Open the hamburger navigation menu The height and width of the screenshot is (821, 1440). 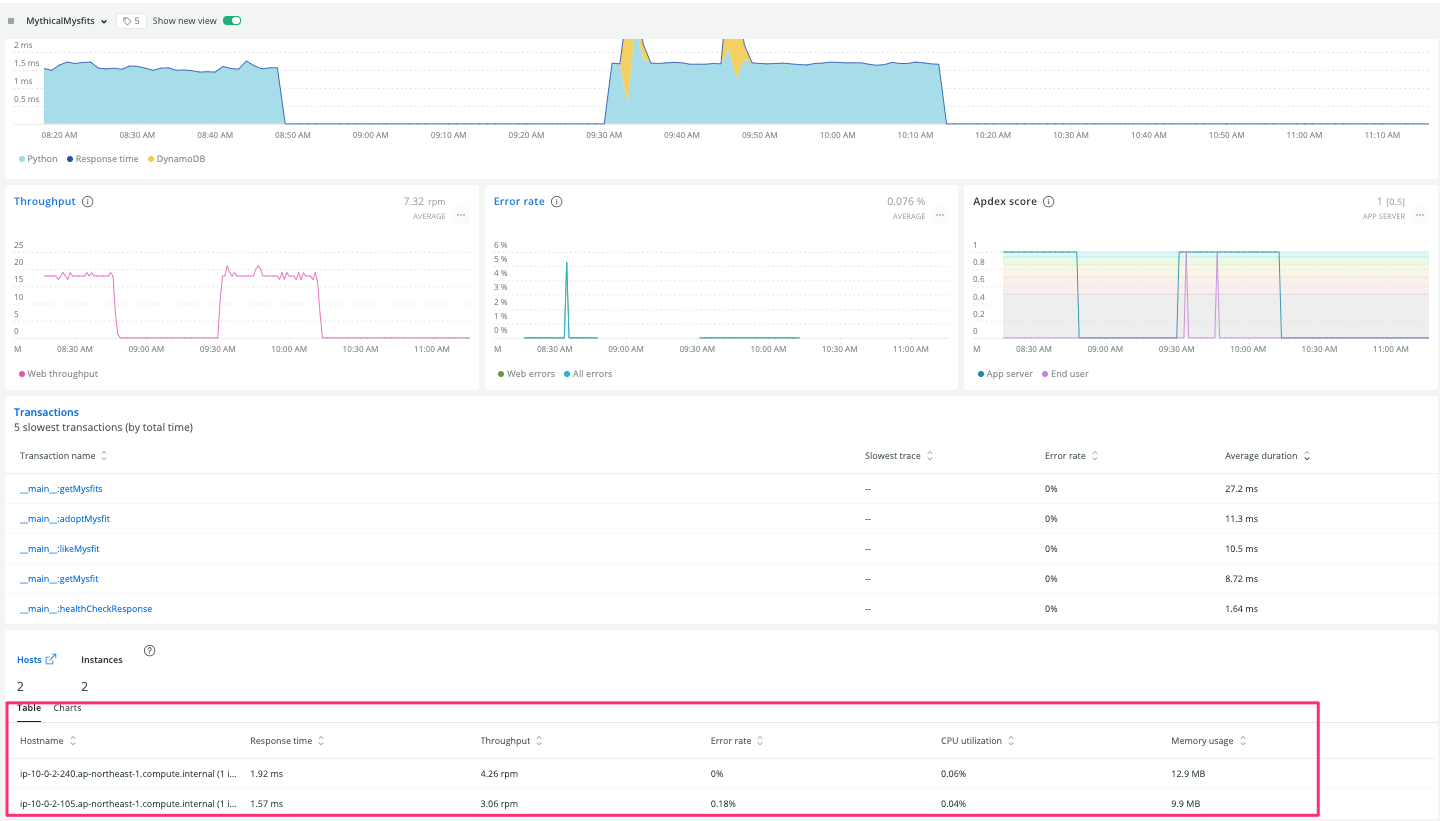coord(11,20)
